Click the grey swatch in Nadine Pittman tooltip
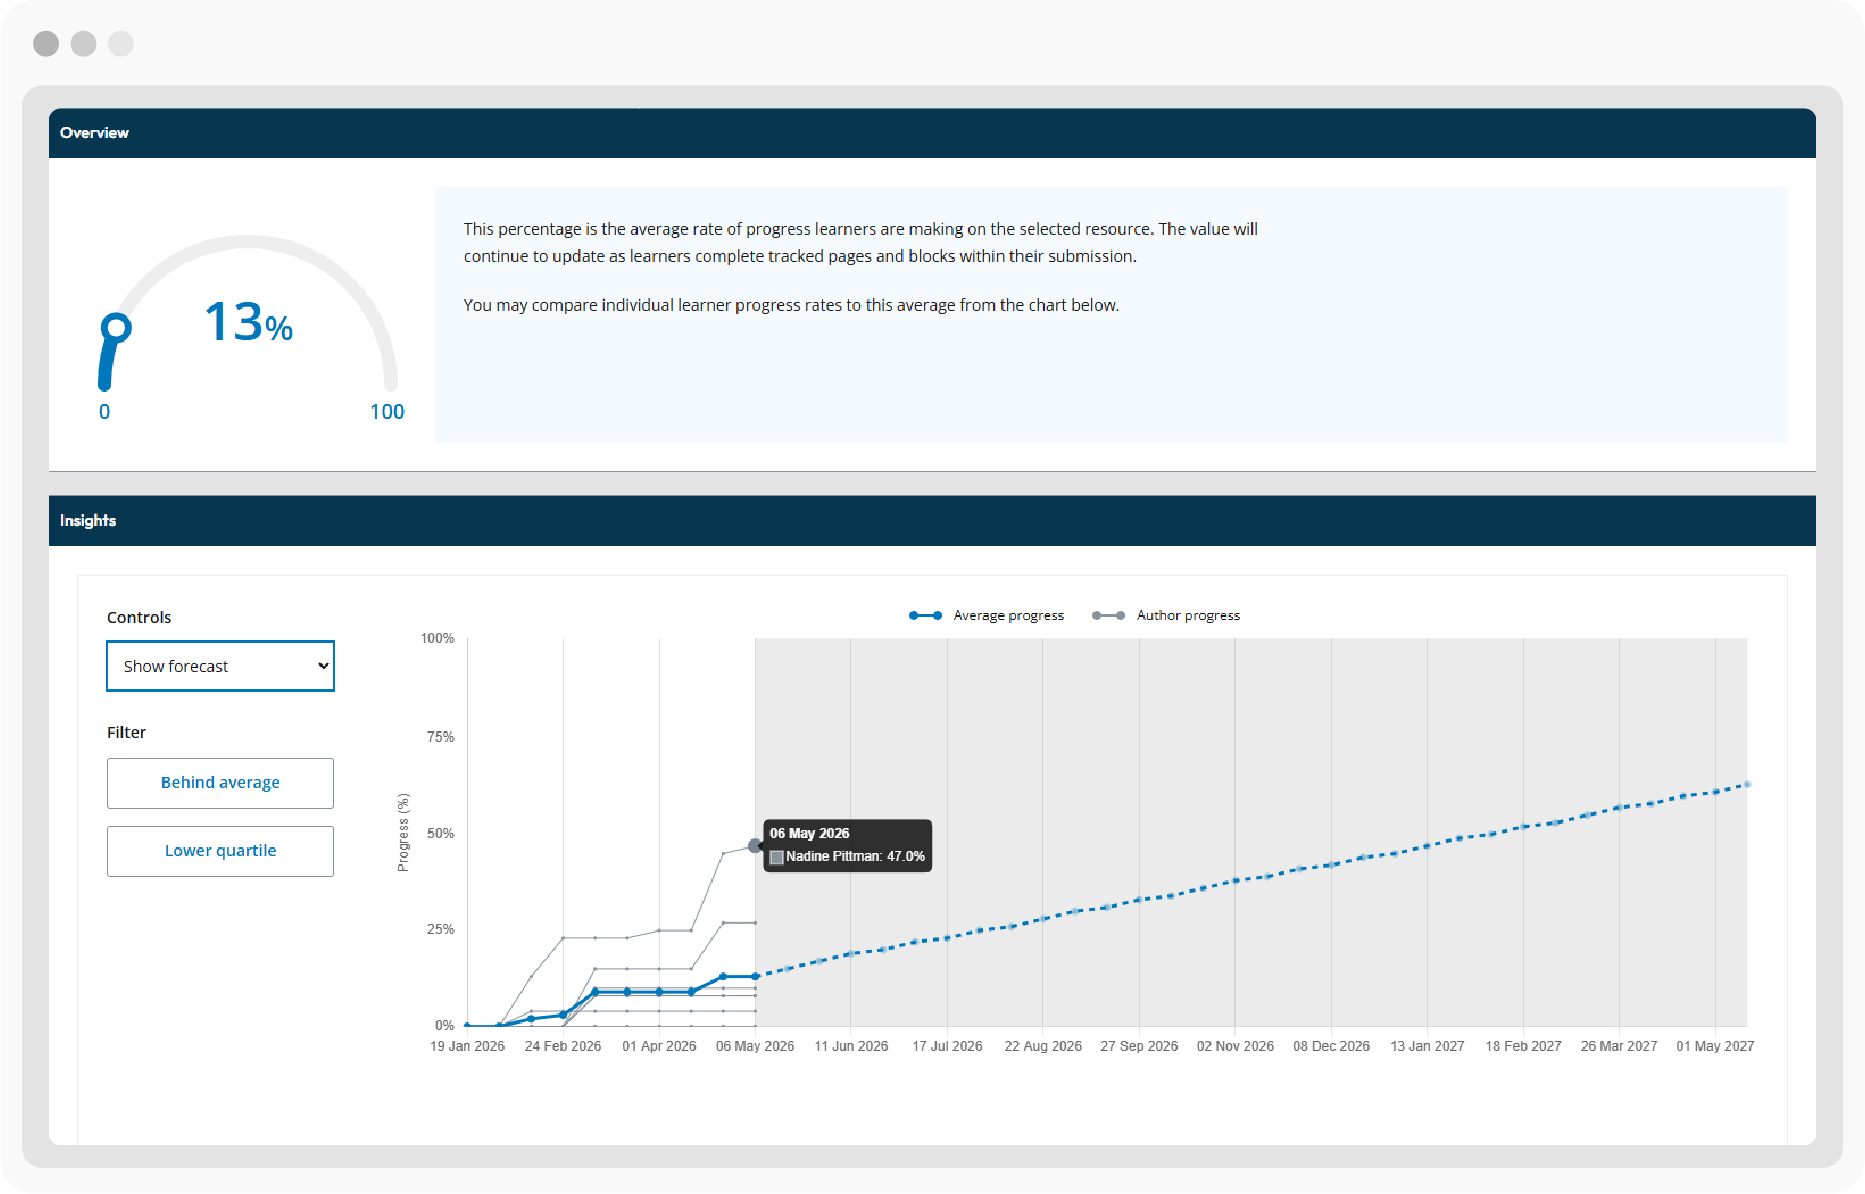This screenshot has width=1865, height=1194. pyautogui.click(x=777, y=857)
